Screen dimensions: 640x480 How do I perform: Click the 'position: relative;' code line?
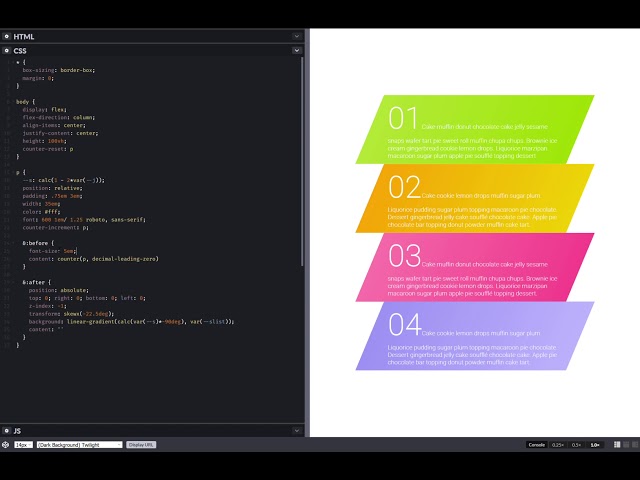[53, 188]
